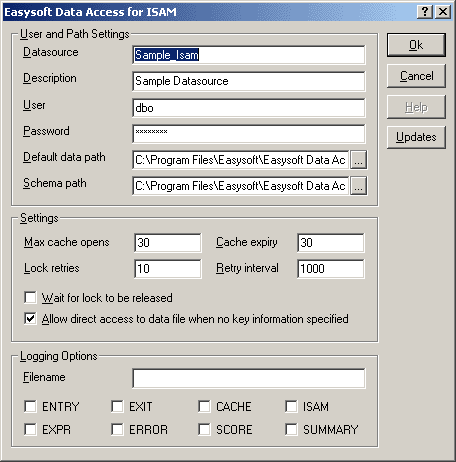Open the Updates button
This screenshot has height=462, width=456.
(x=416, y=137)
